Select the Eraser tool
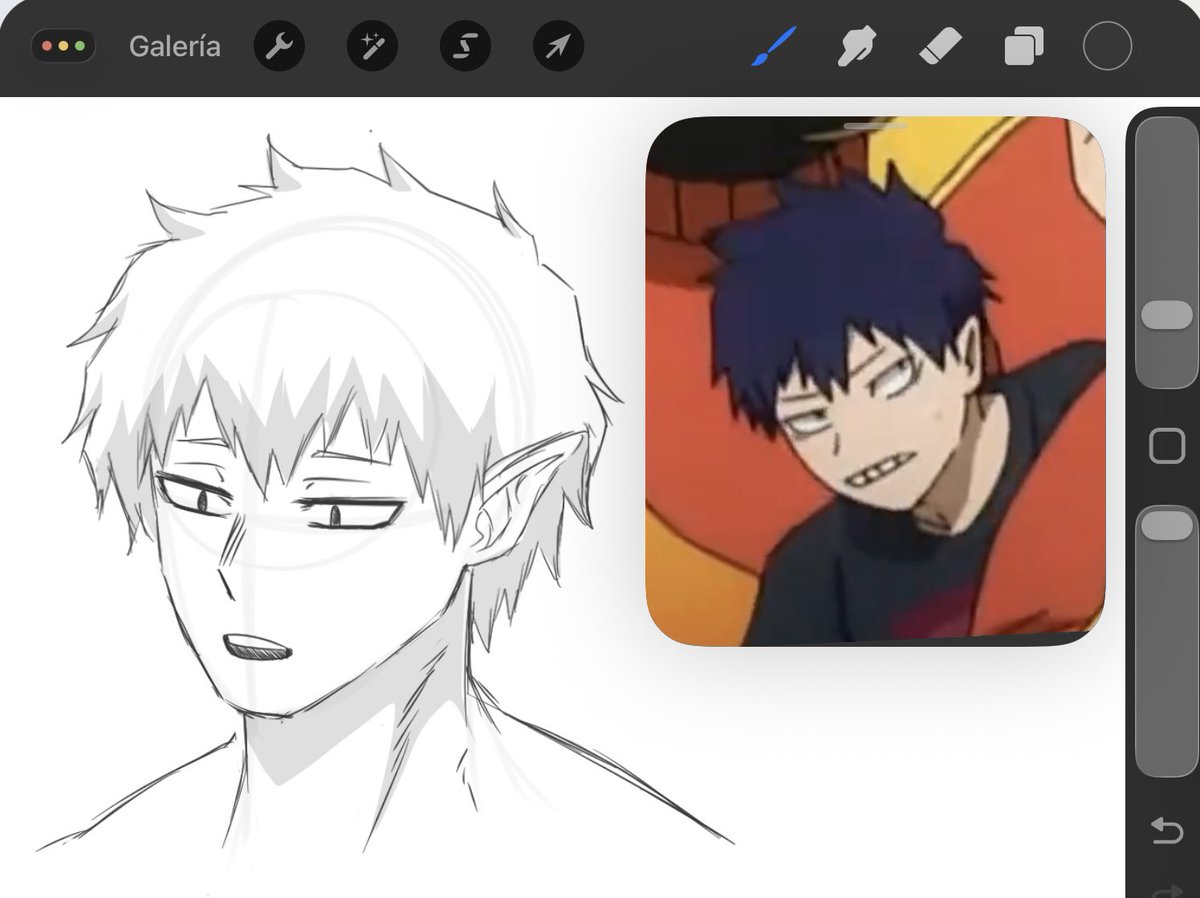This screenshot has width=1200, height=898. tap(940, 46)
